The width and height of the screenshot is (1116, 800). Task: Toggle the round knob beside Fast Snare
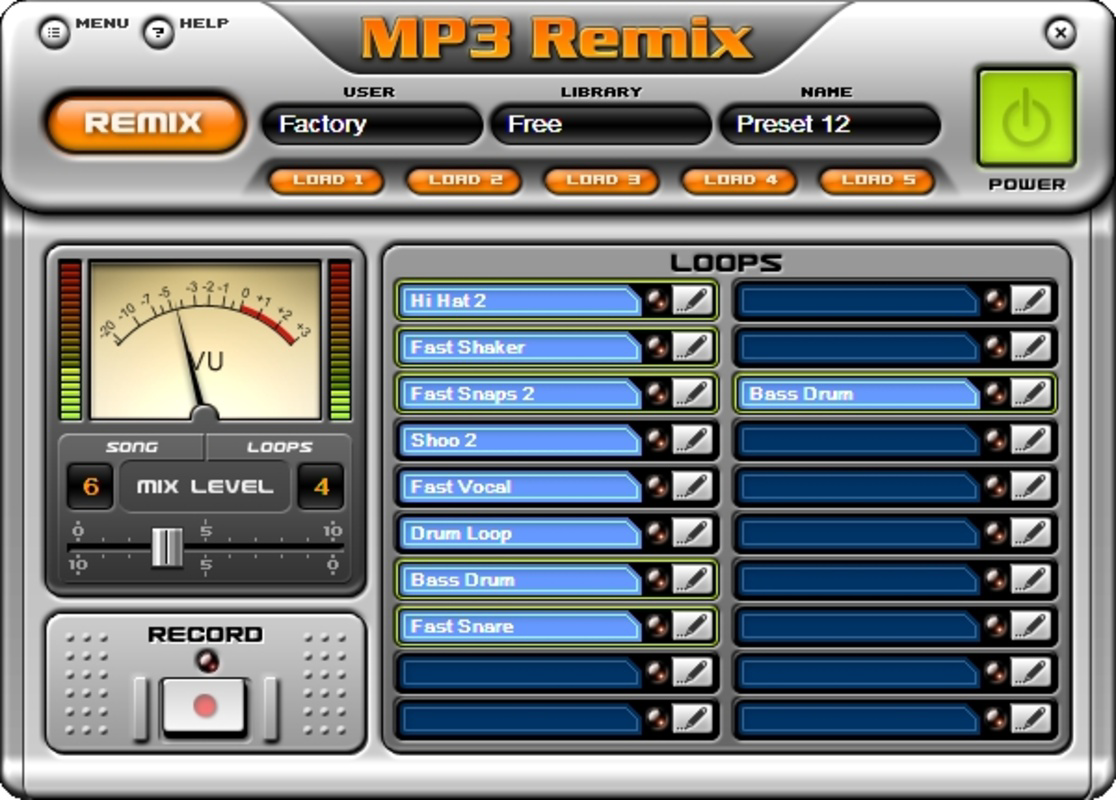657,626
